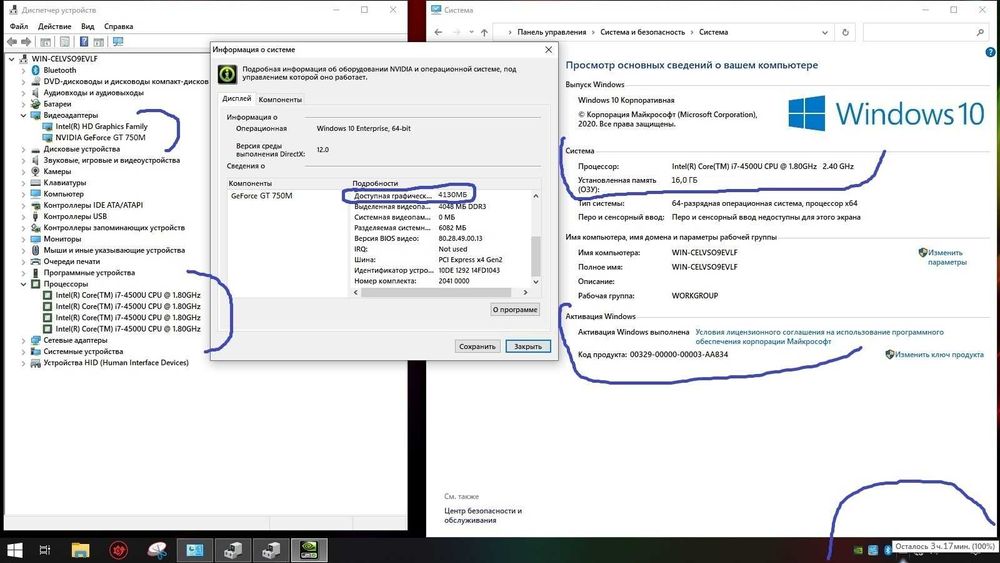
Task: Open File Explorer from the taskbar
Action: click(80, 550)
